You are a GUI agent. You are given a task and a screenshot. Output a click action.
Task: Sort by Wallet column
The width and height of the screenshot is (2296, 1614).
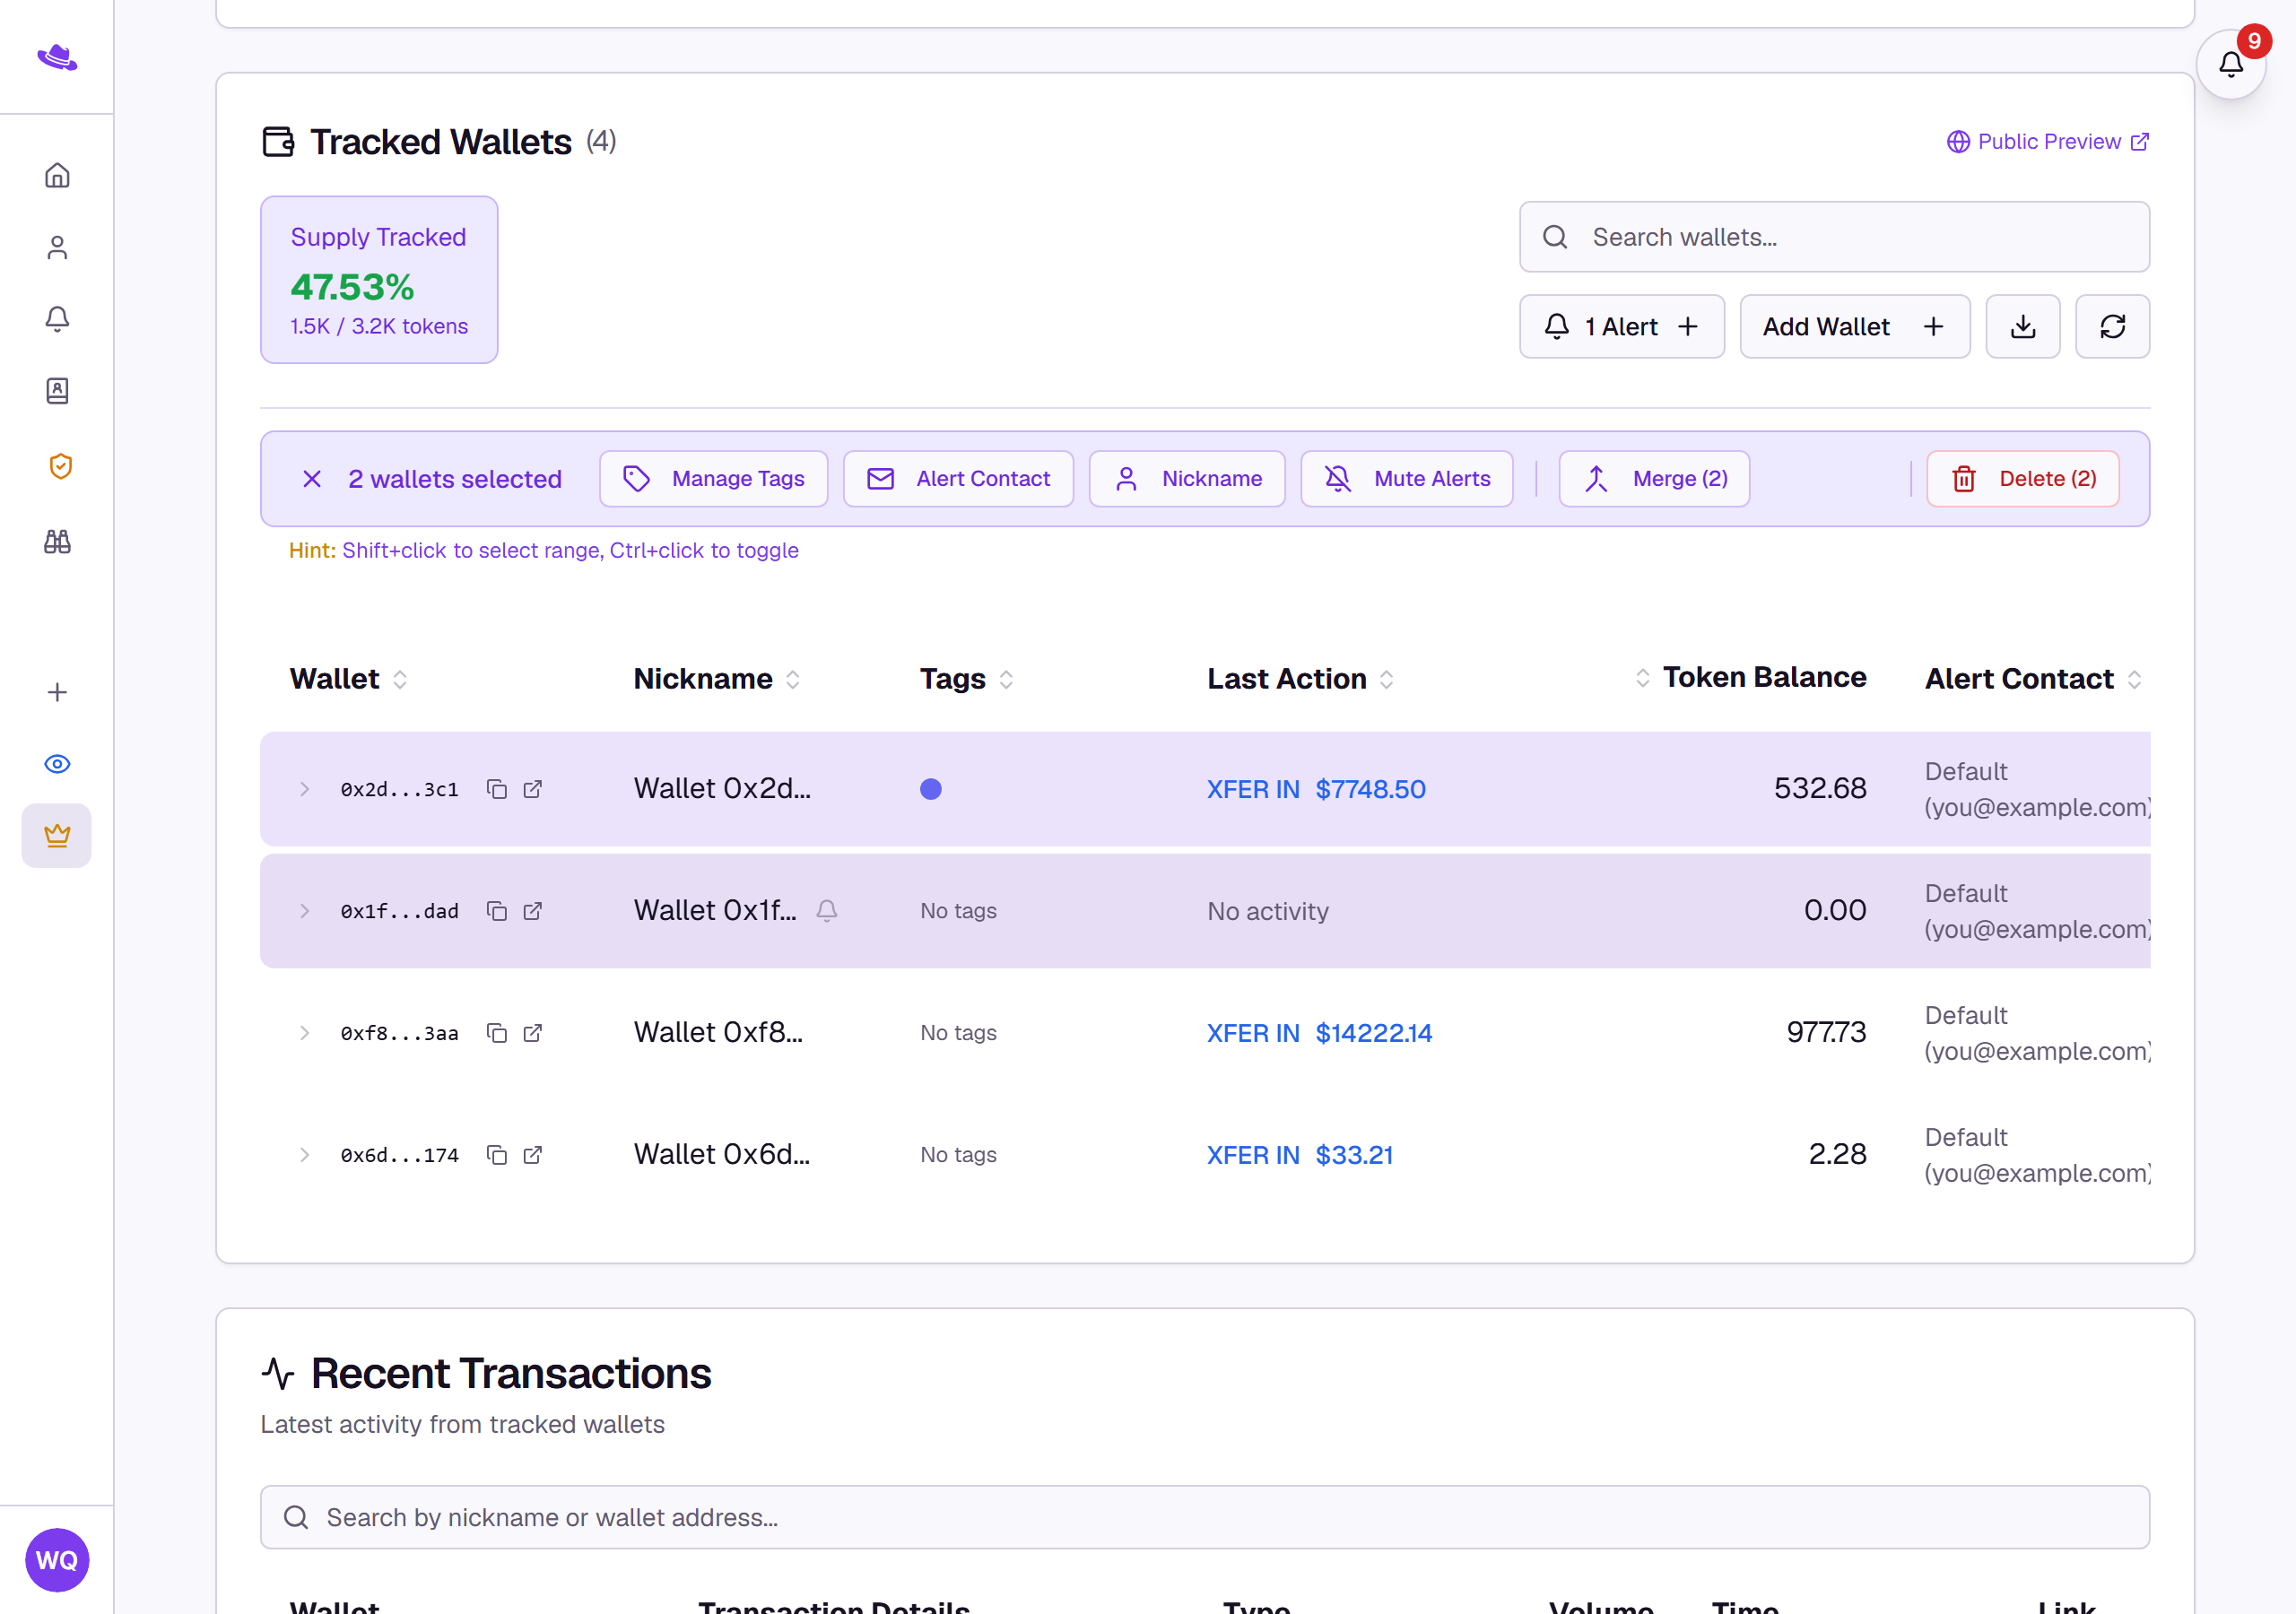click(x=349, y=679)
